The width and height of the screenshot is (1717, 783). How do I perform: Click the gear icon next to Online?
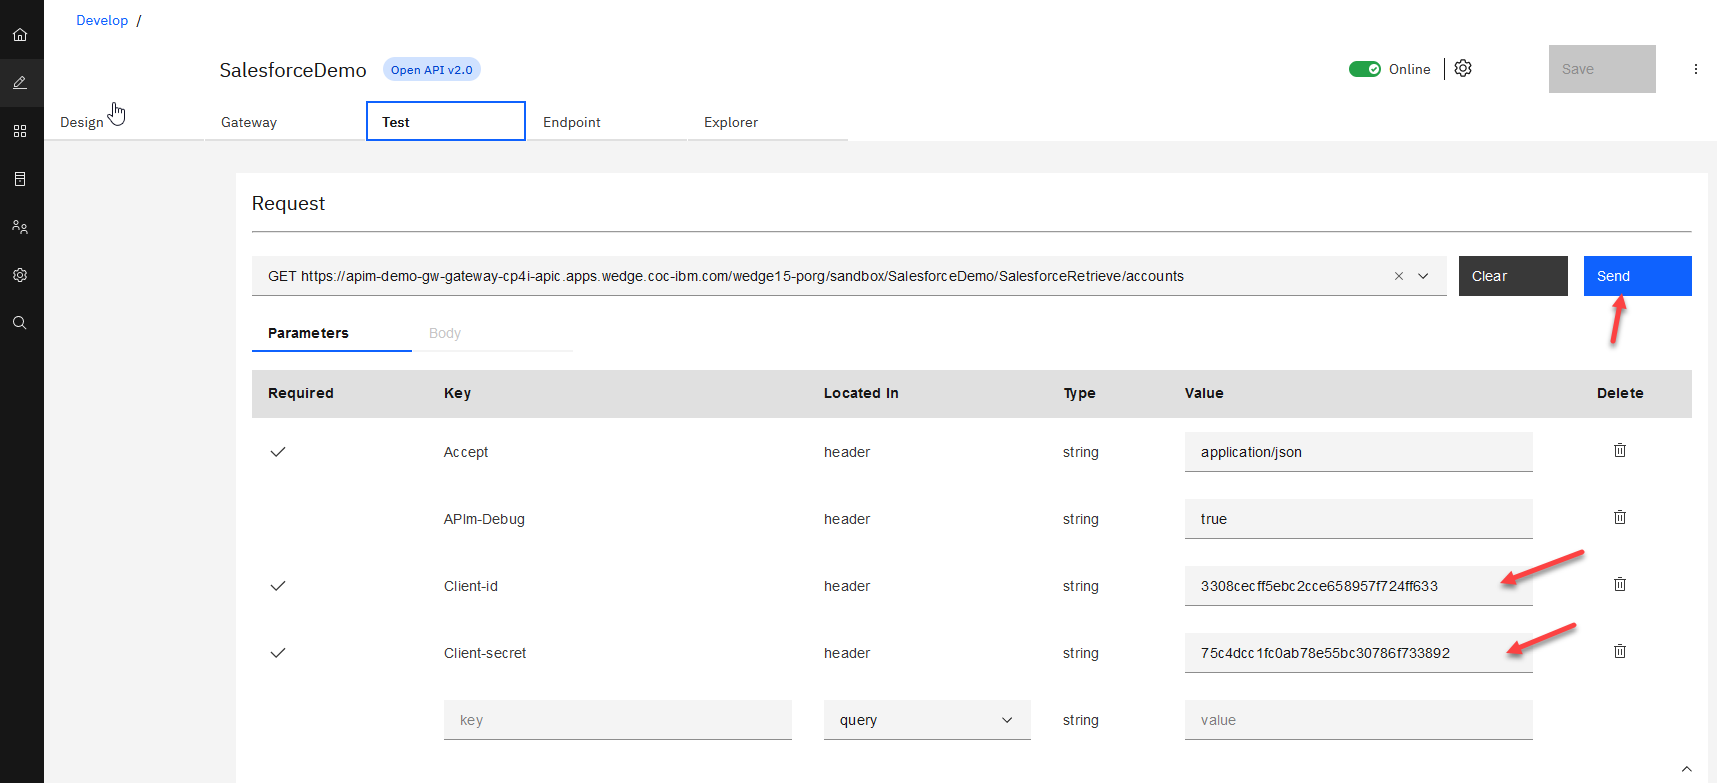coord(1463,68)
